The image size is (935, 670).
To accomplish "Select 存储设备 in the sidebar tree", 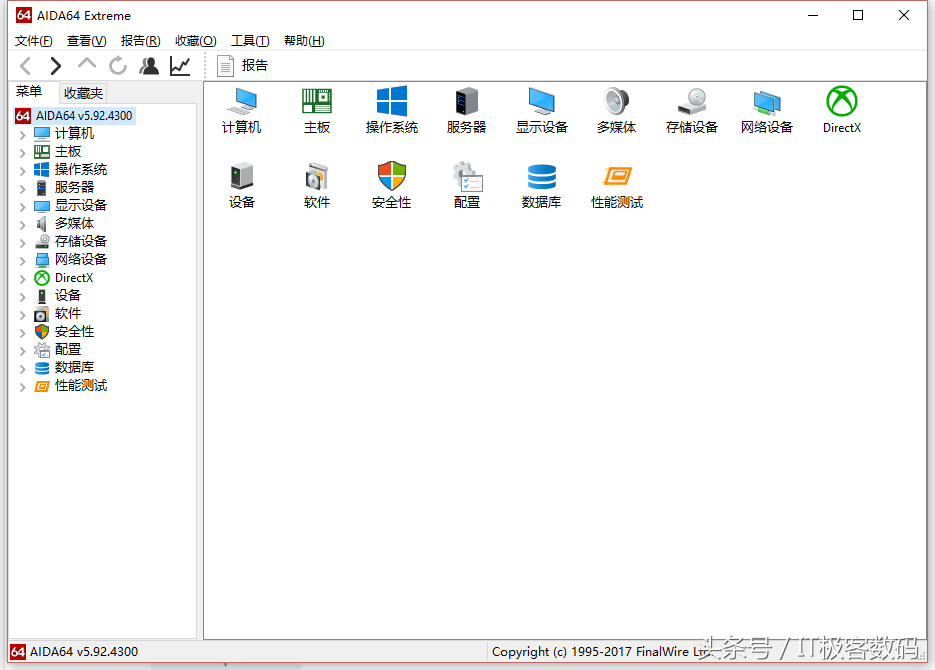I will click(71, 241).
